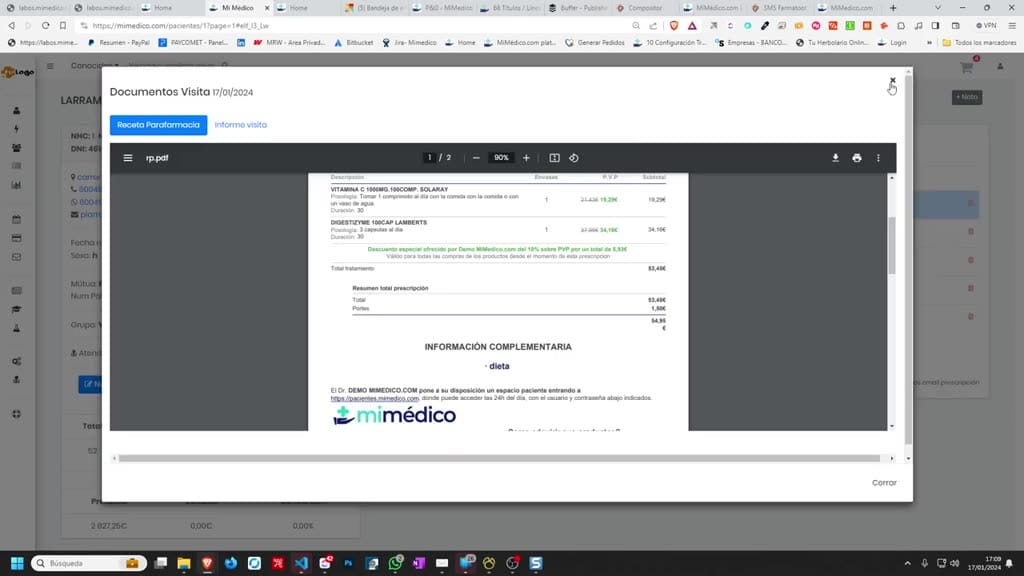1024x576 pixels.
Task: Open Visual Studio Code from taskbar
Action: [x=301, y=563]
